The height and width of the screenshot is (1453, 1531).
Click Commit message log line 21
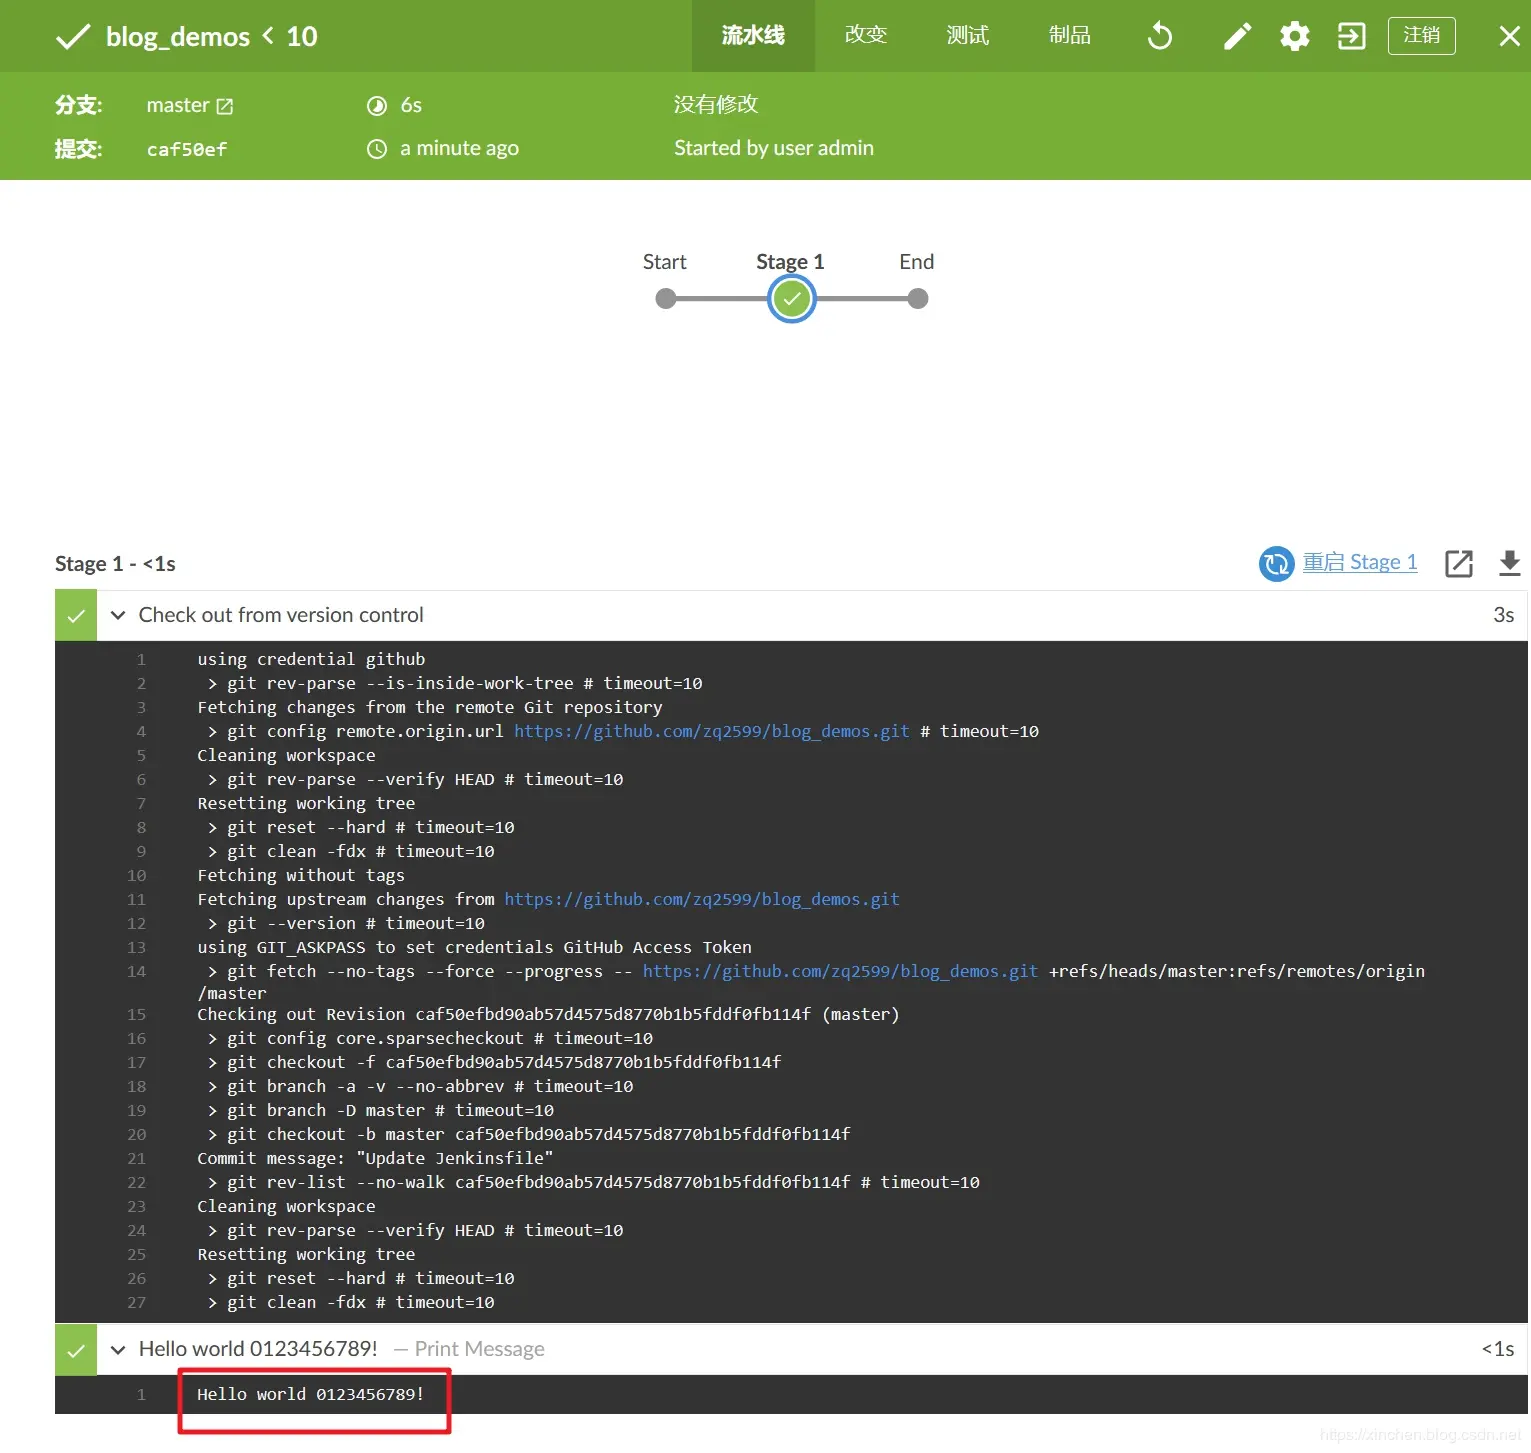tap(375, 1158)
